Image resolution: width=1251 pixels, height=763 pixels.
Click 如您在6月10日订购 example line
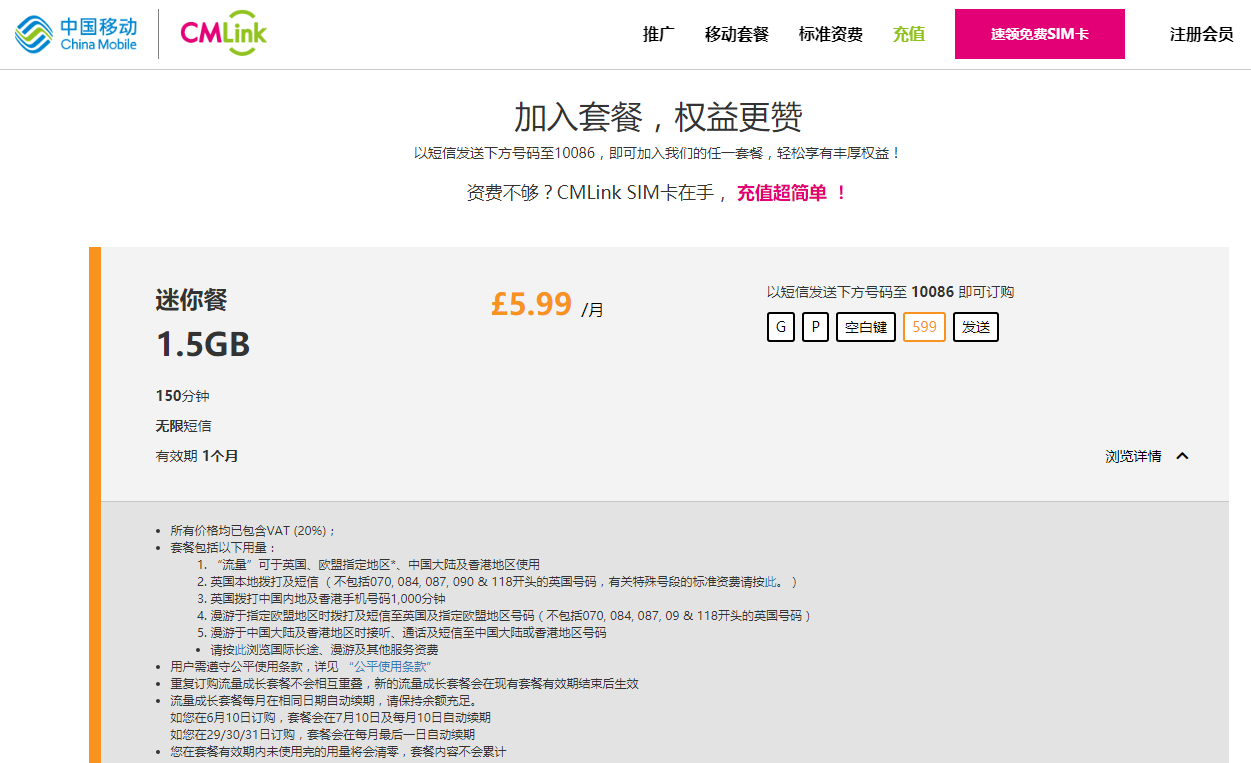330,717
